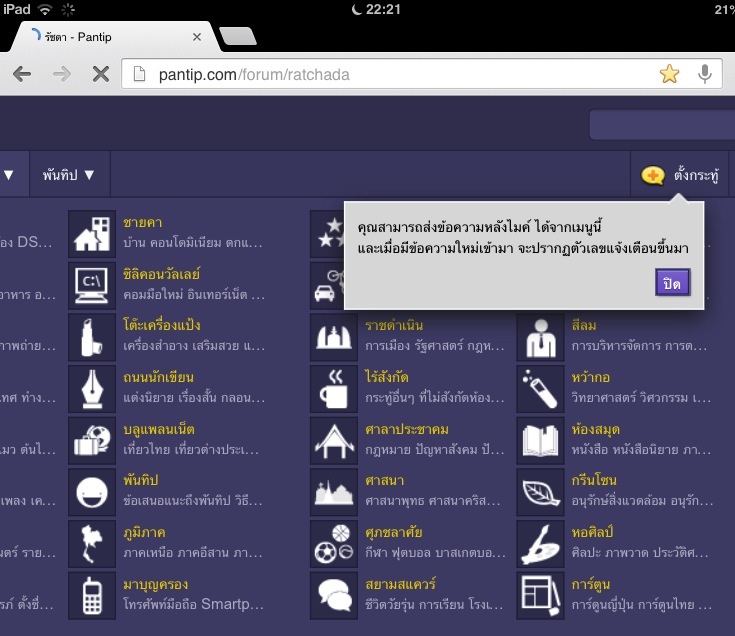Click the ศุภชลาศัย sports balls icon

pos(334,544)
